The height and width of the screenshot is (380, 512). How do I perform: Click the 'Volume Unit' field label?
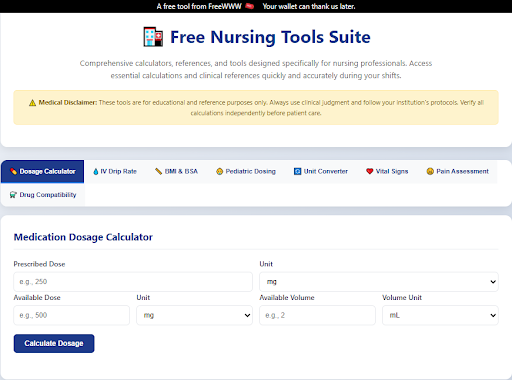(x=402, y=298)
